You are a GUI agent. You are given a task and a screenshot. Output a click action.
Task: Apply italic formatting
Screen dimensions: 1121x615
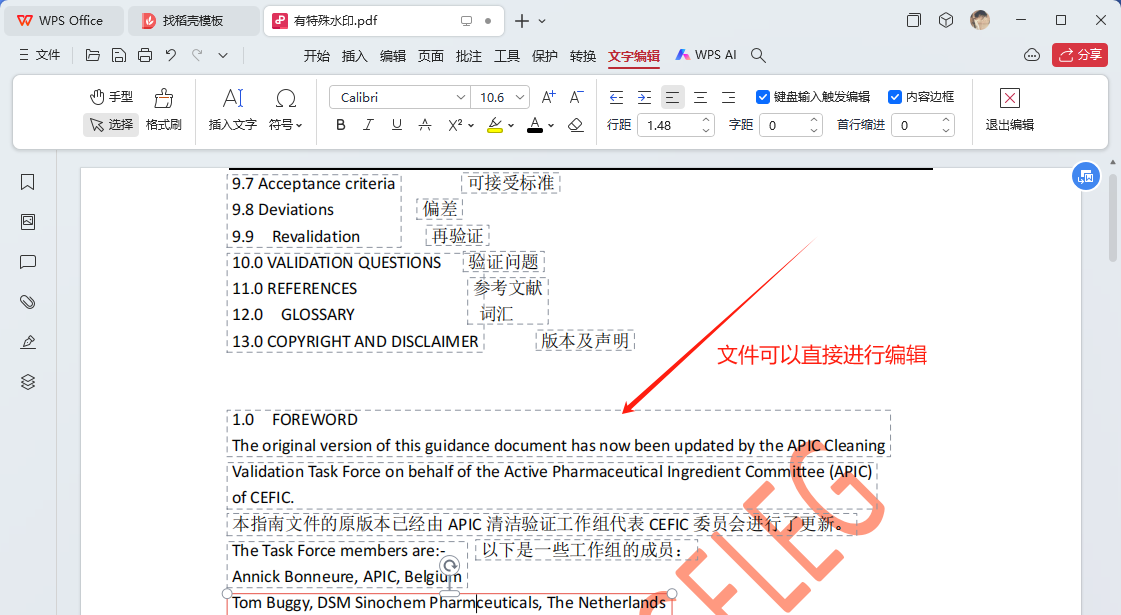368,125
